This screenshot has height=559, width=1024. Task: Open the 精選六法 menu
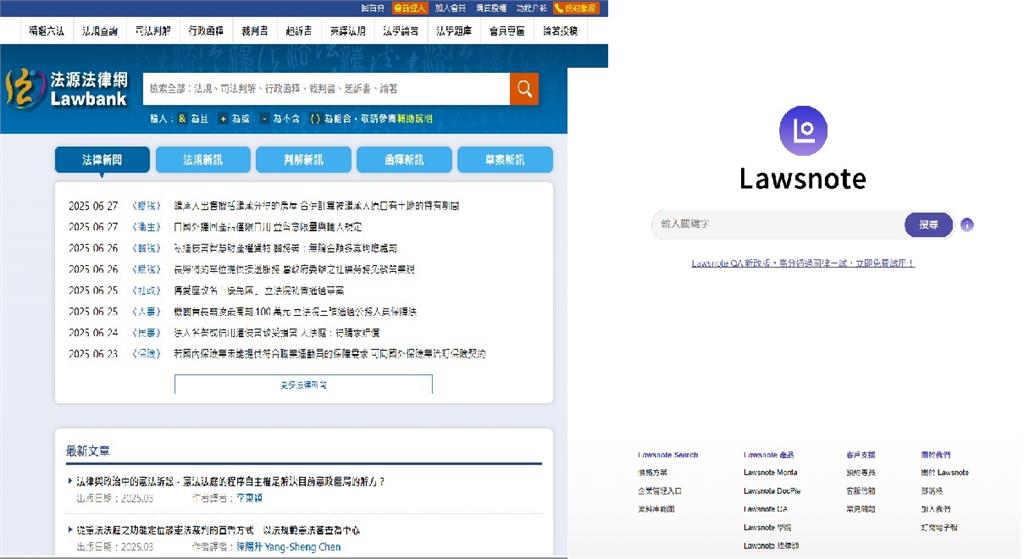pyautogui.click(x=46, y=31)
